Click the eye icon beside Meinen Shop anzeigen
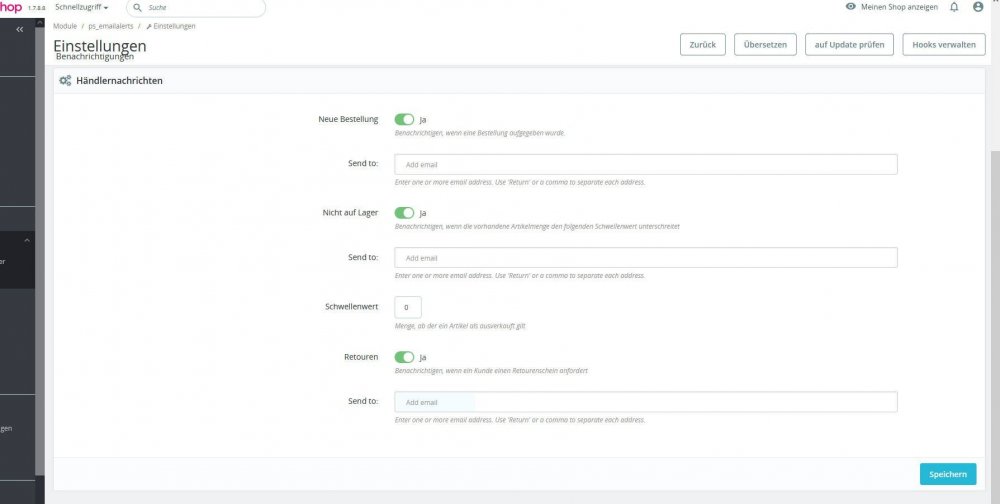 click(851, 7)
